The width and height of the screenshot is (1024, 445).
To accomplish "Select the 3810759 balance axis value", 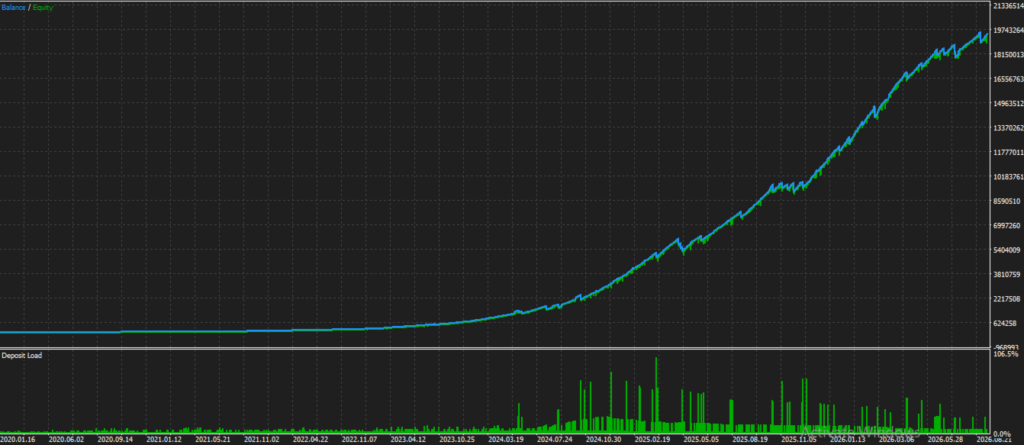I will coord(1006,274).
